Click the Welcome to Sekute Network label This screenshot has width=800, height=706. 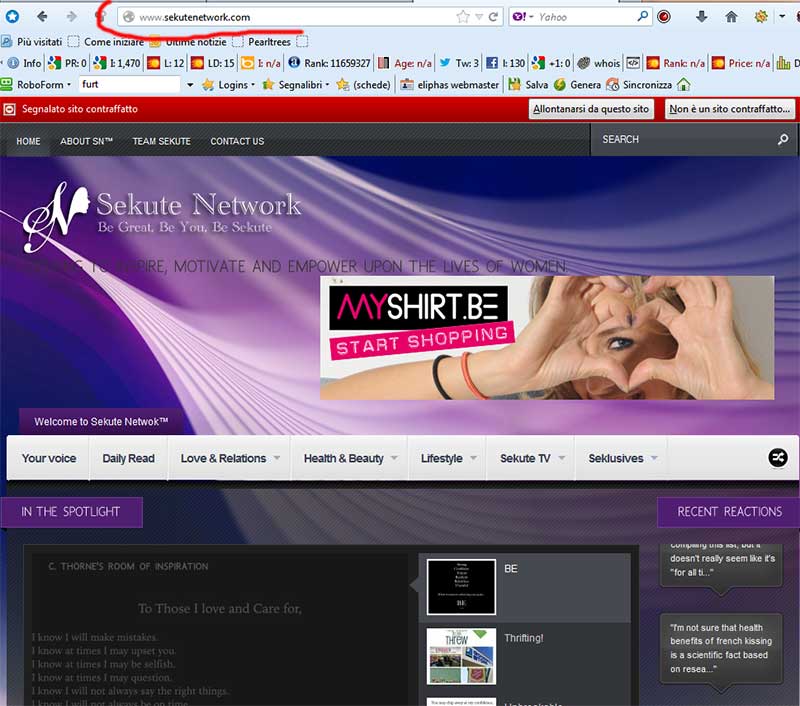[x=101, y=421]
